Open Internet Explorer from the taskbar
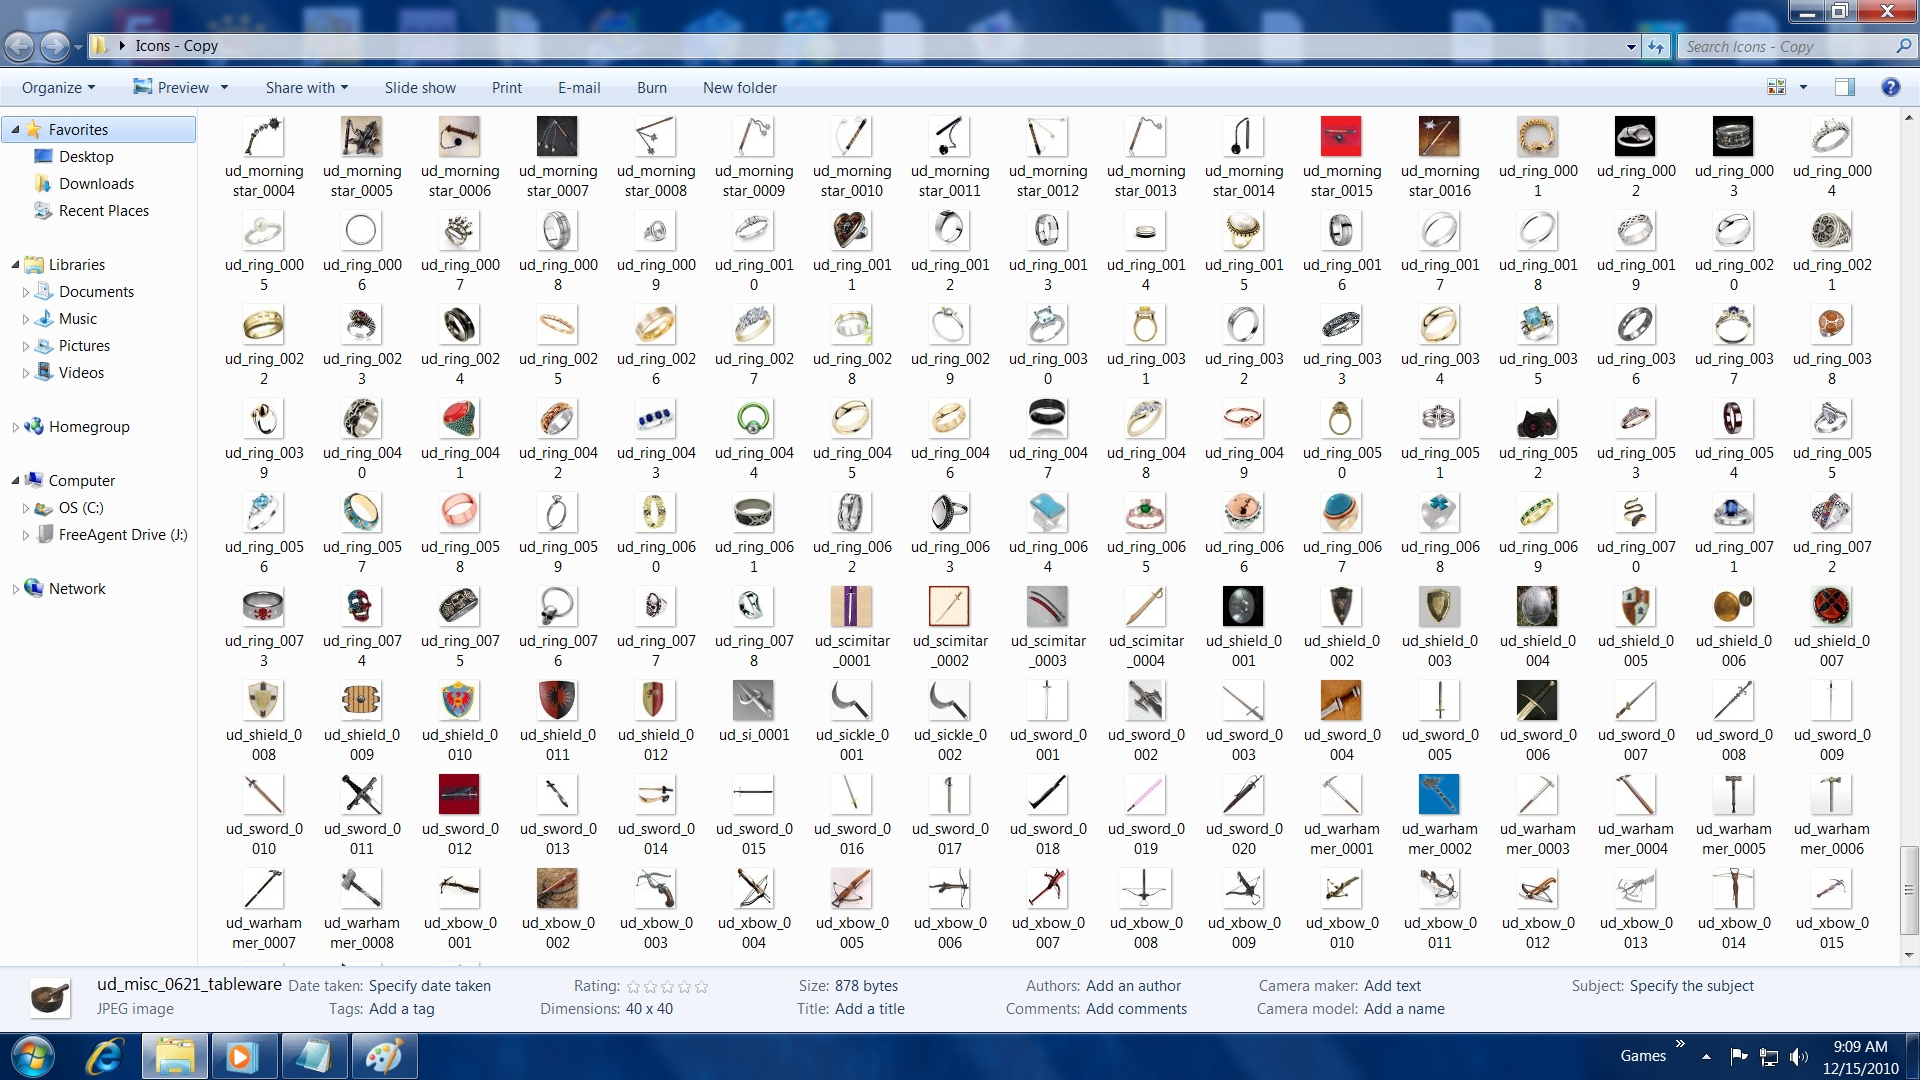Screen dimensions: 1920x1080 [104, 1056]
